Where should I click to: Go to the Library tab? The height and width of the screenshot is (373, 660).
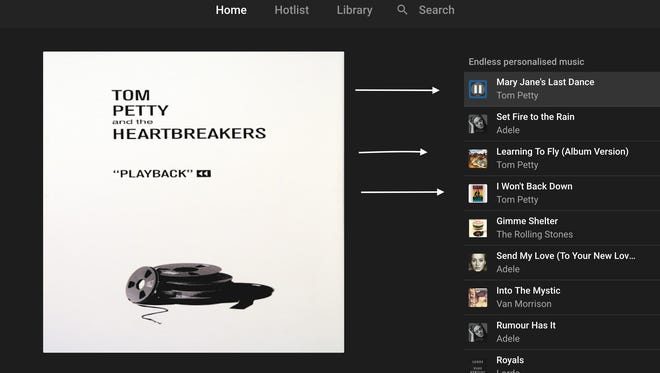click(354, 10)
